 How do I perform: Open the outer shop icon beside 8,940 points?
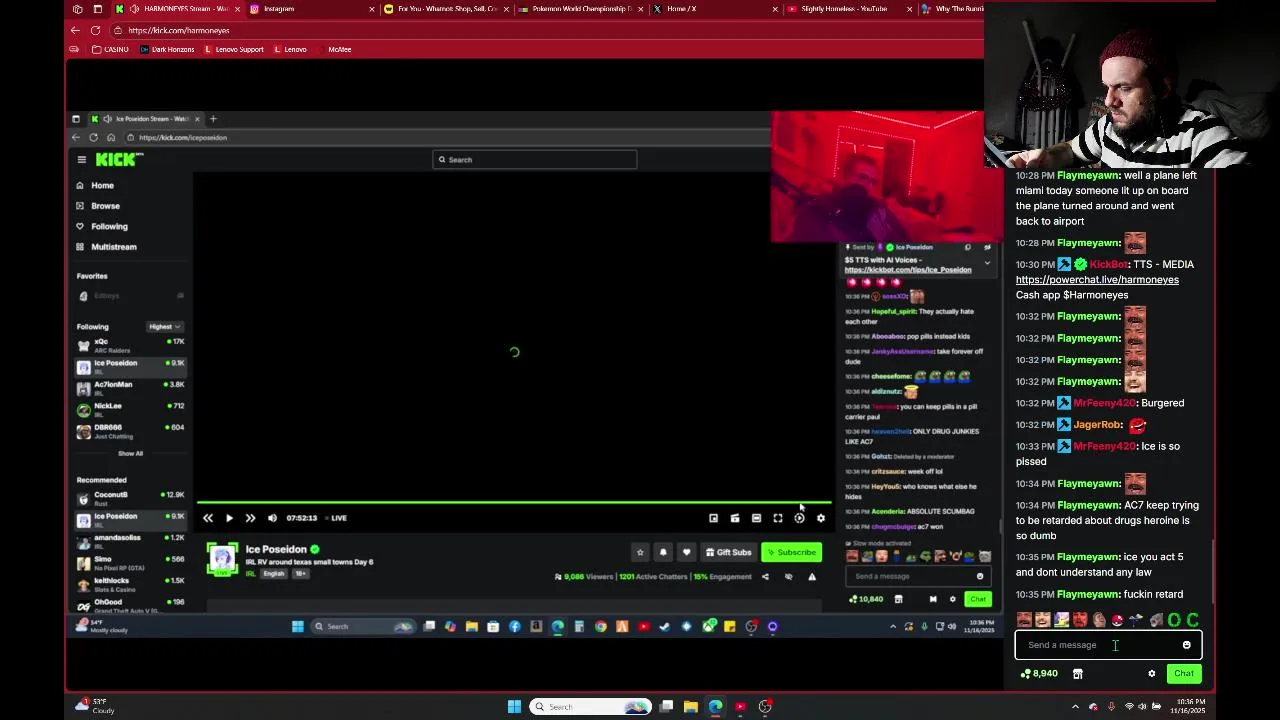[1078, 674]
